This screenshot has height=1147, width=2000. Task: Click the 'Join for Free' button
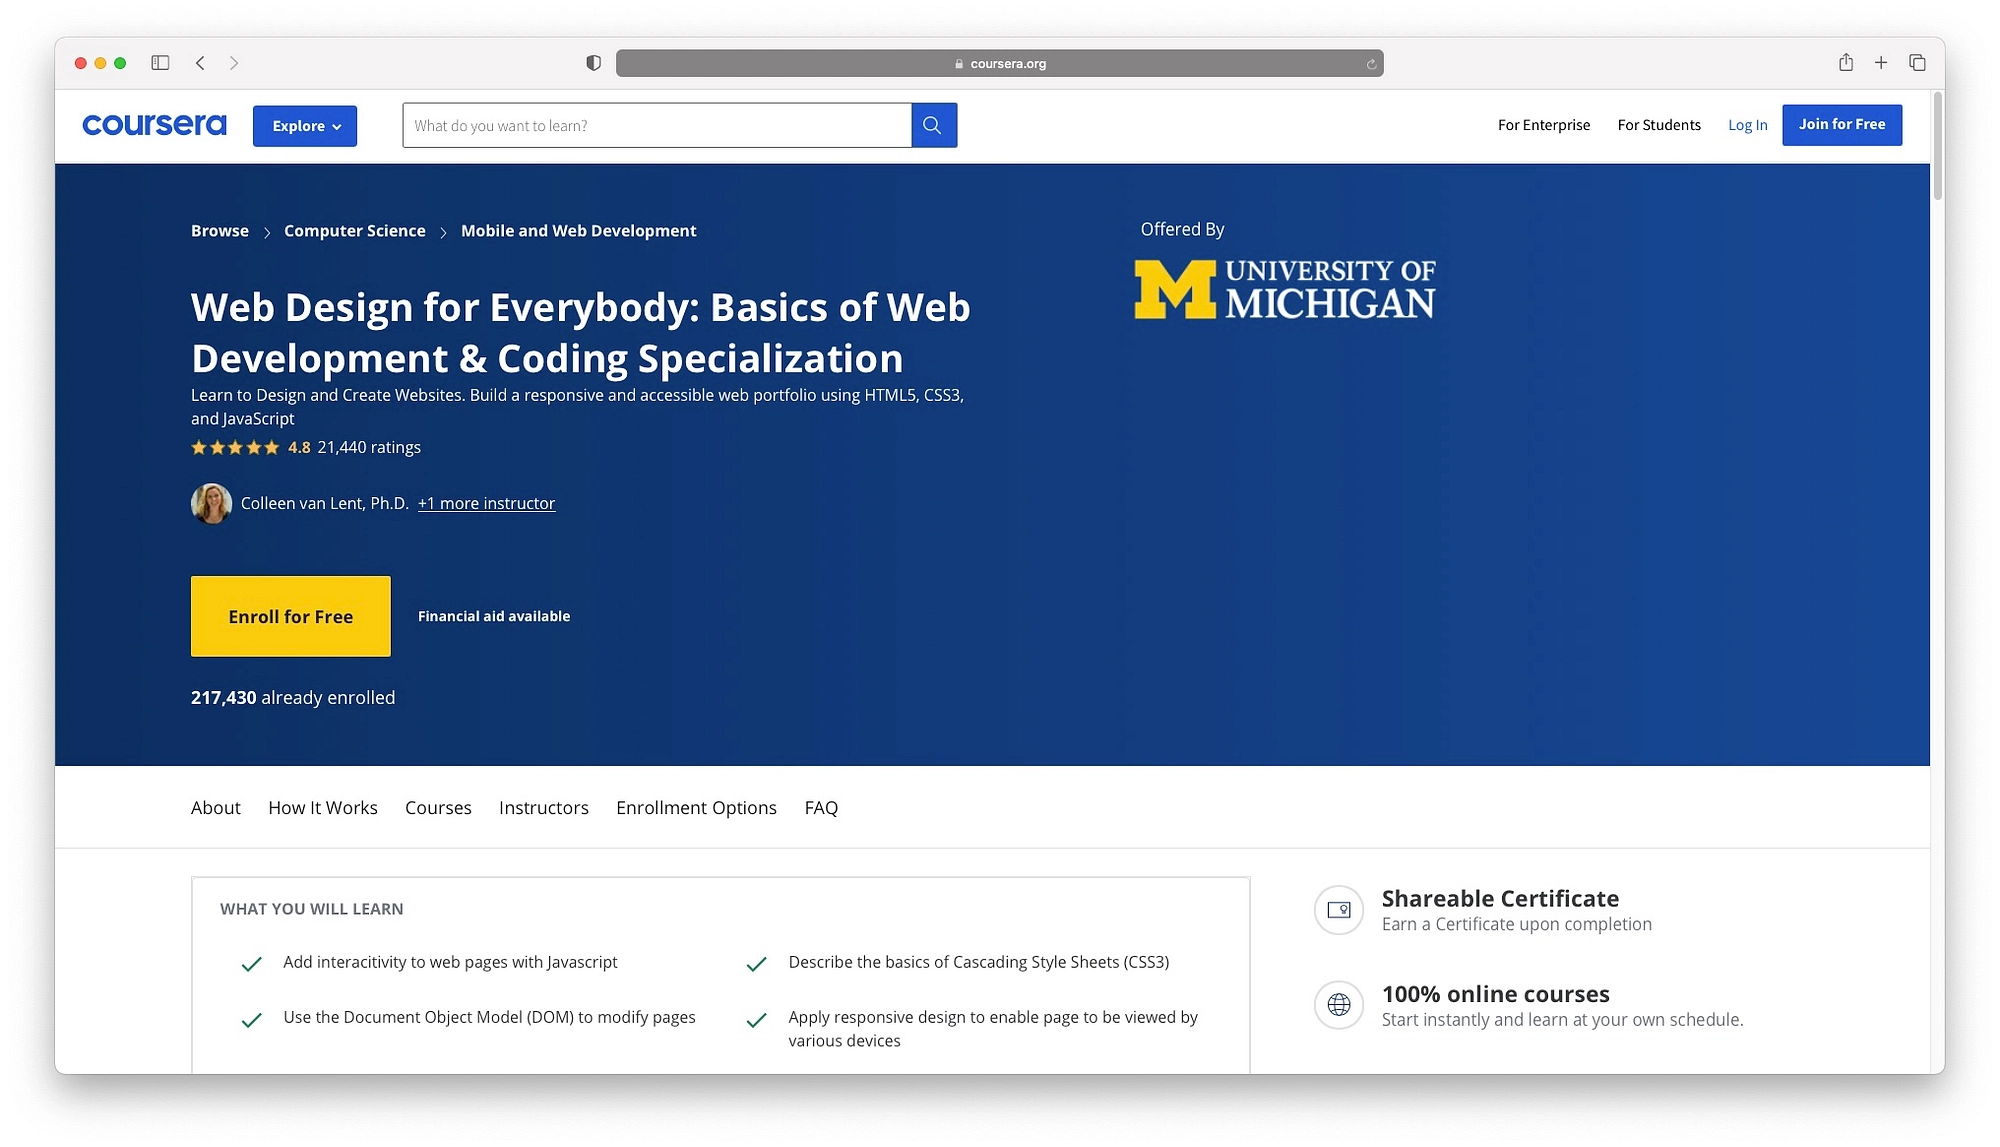[x=1842, y=124]
